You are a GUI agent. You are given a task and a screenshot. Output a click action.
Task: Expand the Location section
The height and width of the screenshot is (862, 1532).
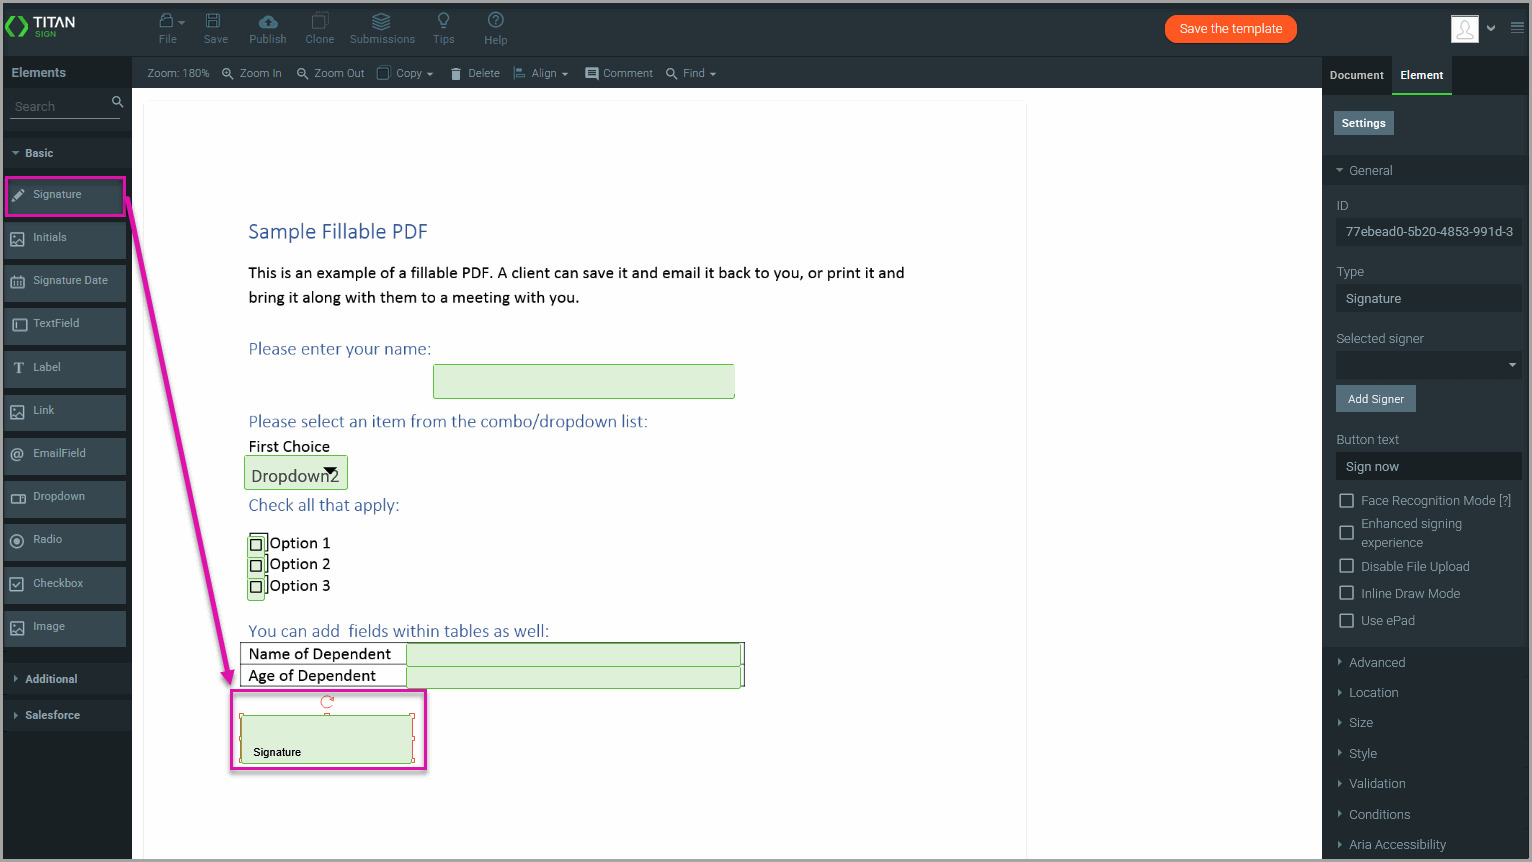tap(1373, 693)
